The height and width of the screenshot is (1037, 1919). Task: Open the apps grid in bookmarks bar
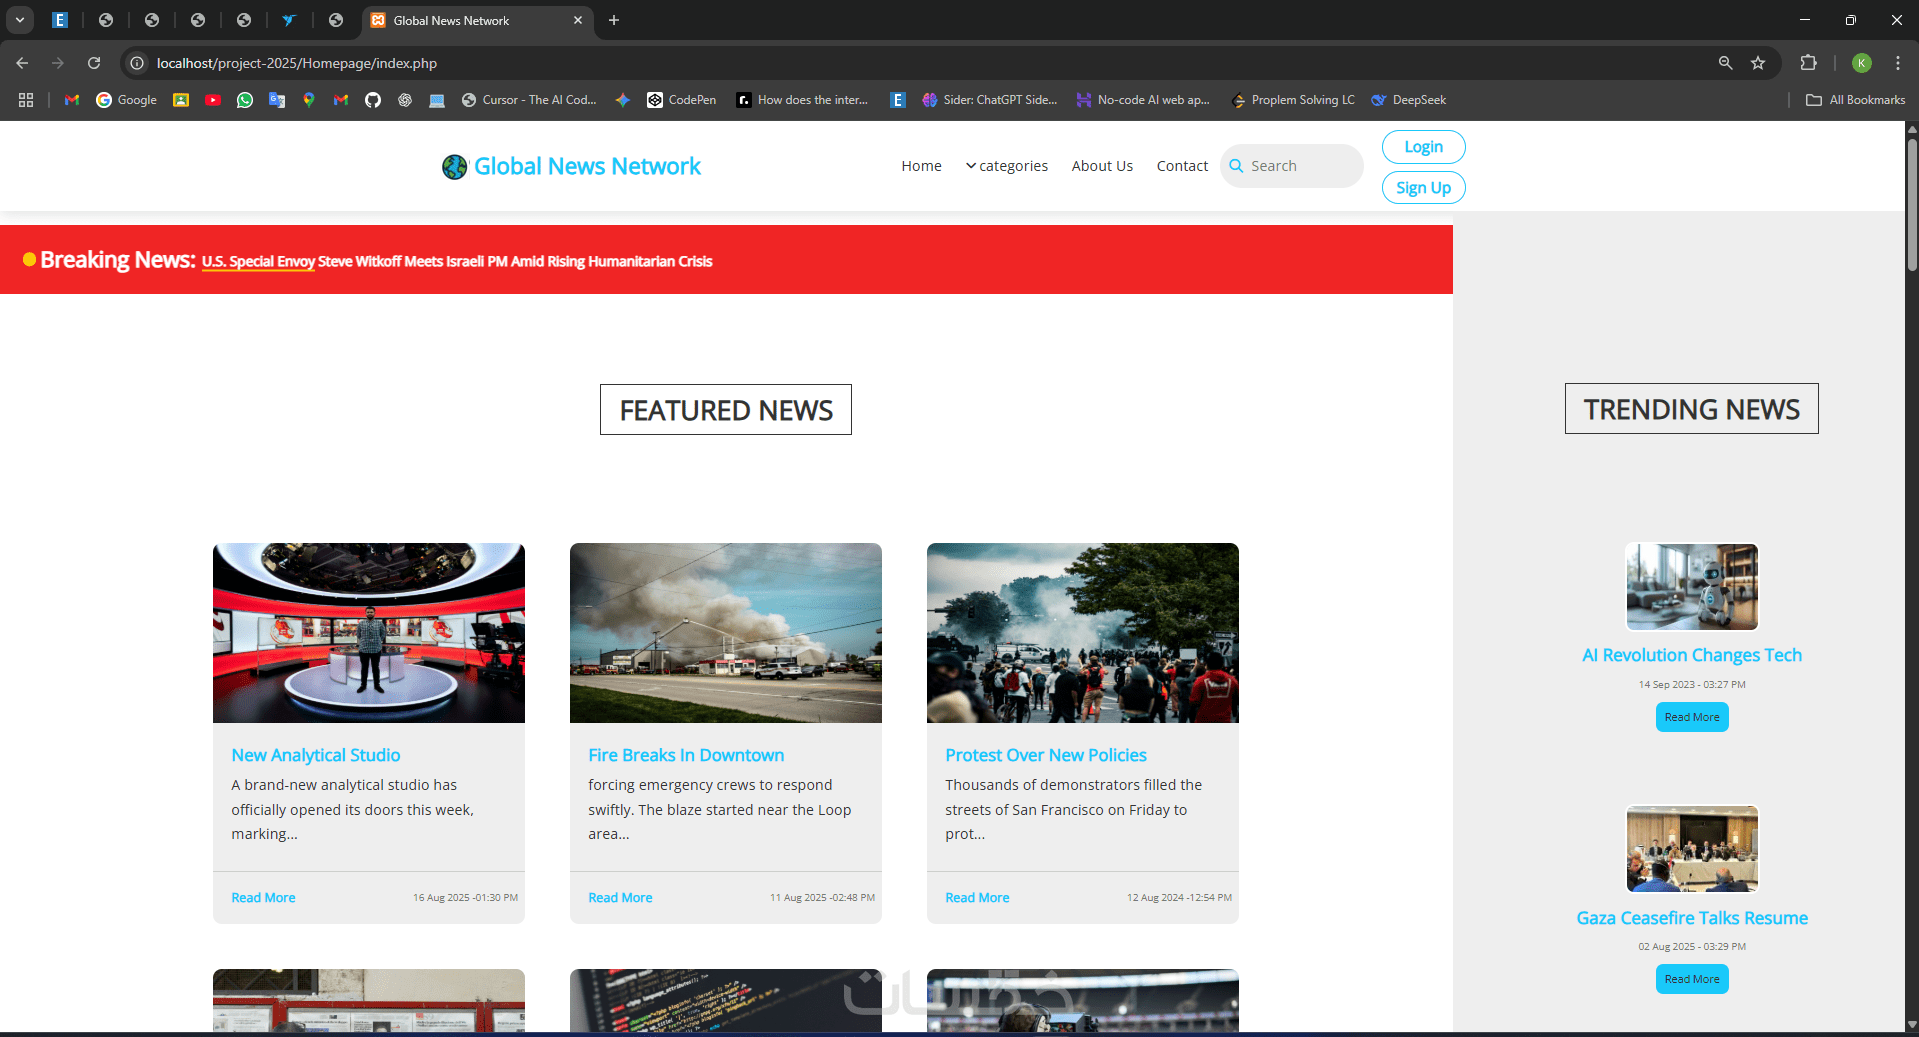point(26,100)
